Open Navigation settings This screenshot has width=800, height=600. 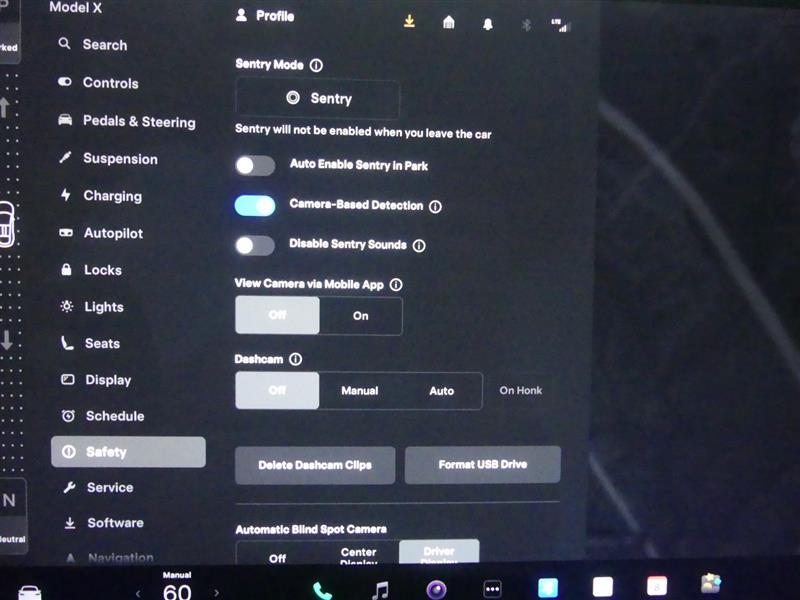point(110,558)
